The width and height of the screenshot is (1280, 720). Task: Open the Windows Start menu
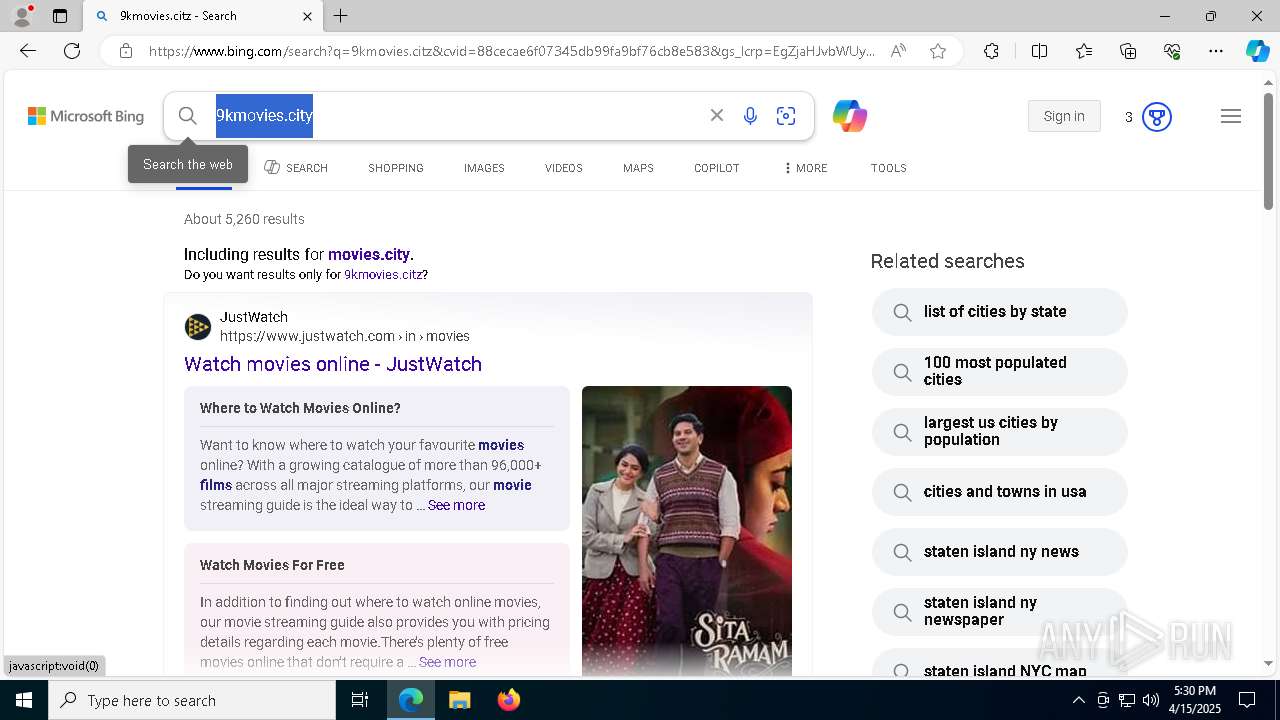tap(24, 700)
